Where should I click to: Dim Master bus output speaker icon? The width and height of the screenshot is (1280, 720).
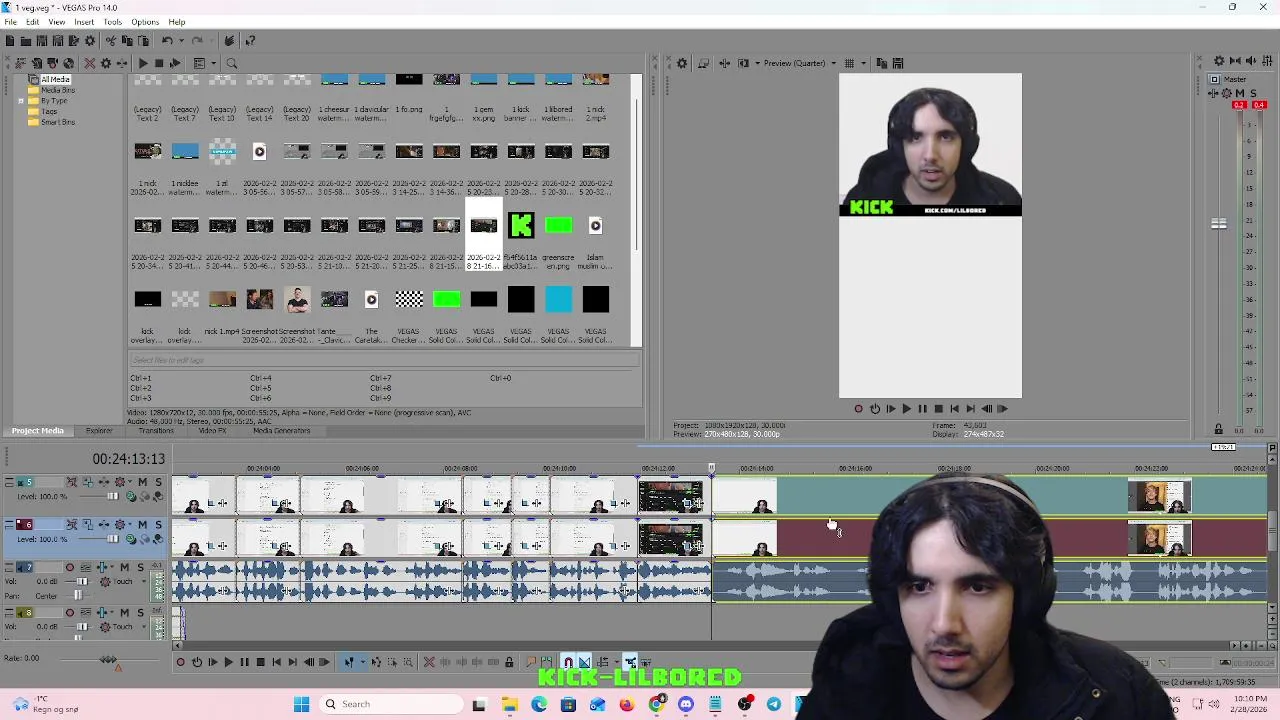pyautogui.click(x=1251, y=61)
